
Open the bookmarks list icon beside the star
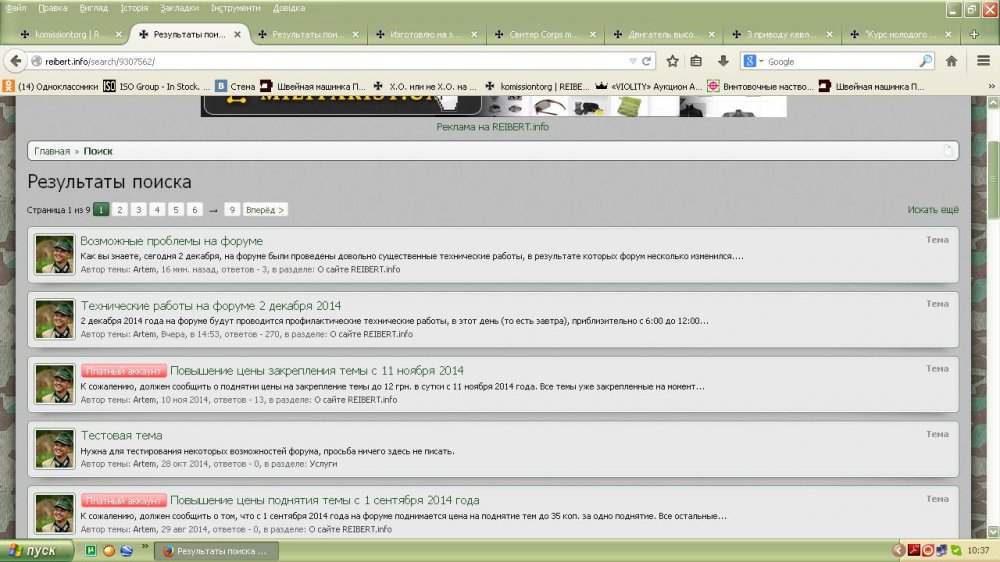tap(697, 61)
